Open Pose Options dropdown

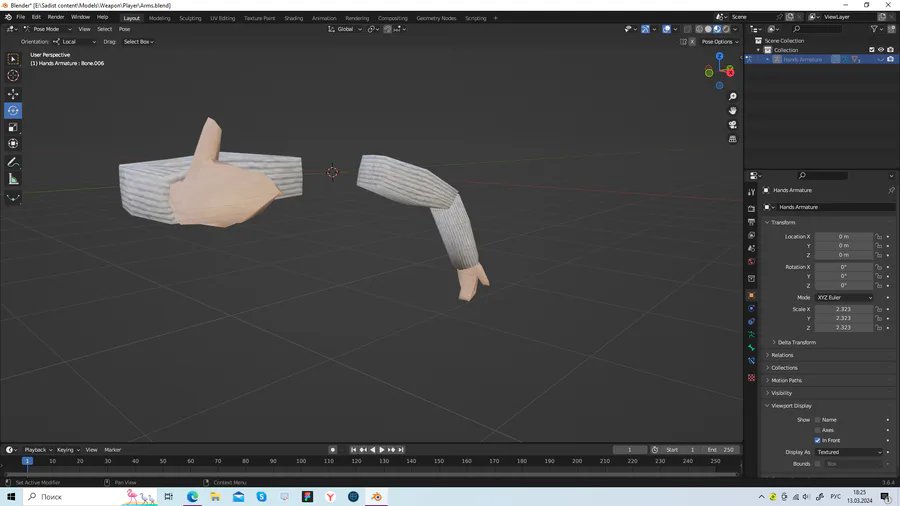pos(720,42)
